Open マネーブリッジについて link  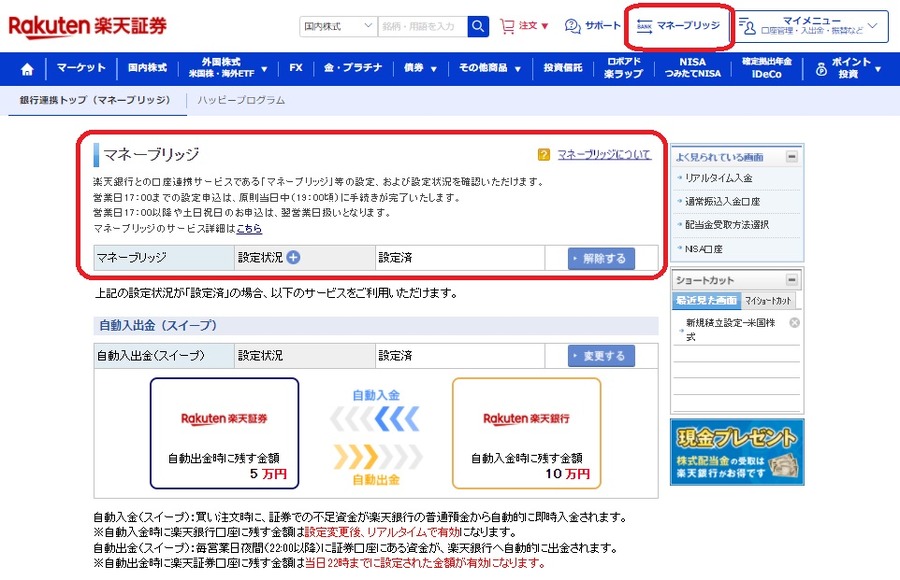coord(604,154)
